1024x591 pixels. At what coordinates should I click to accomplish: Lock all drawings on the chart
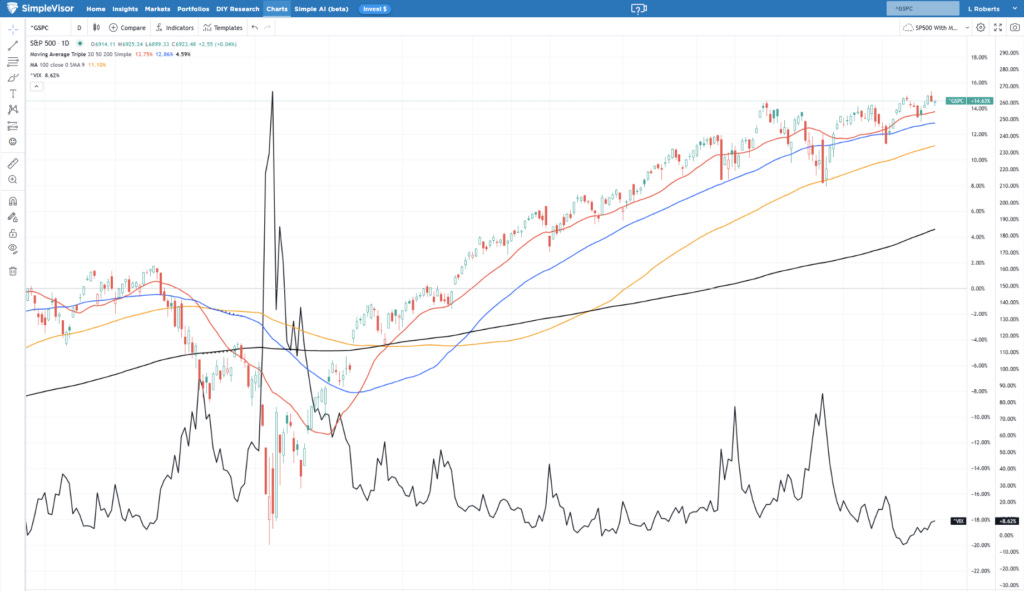[12, 233]
